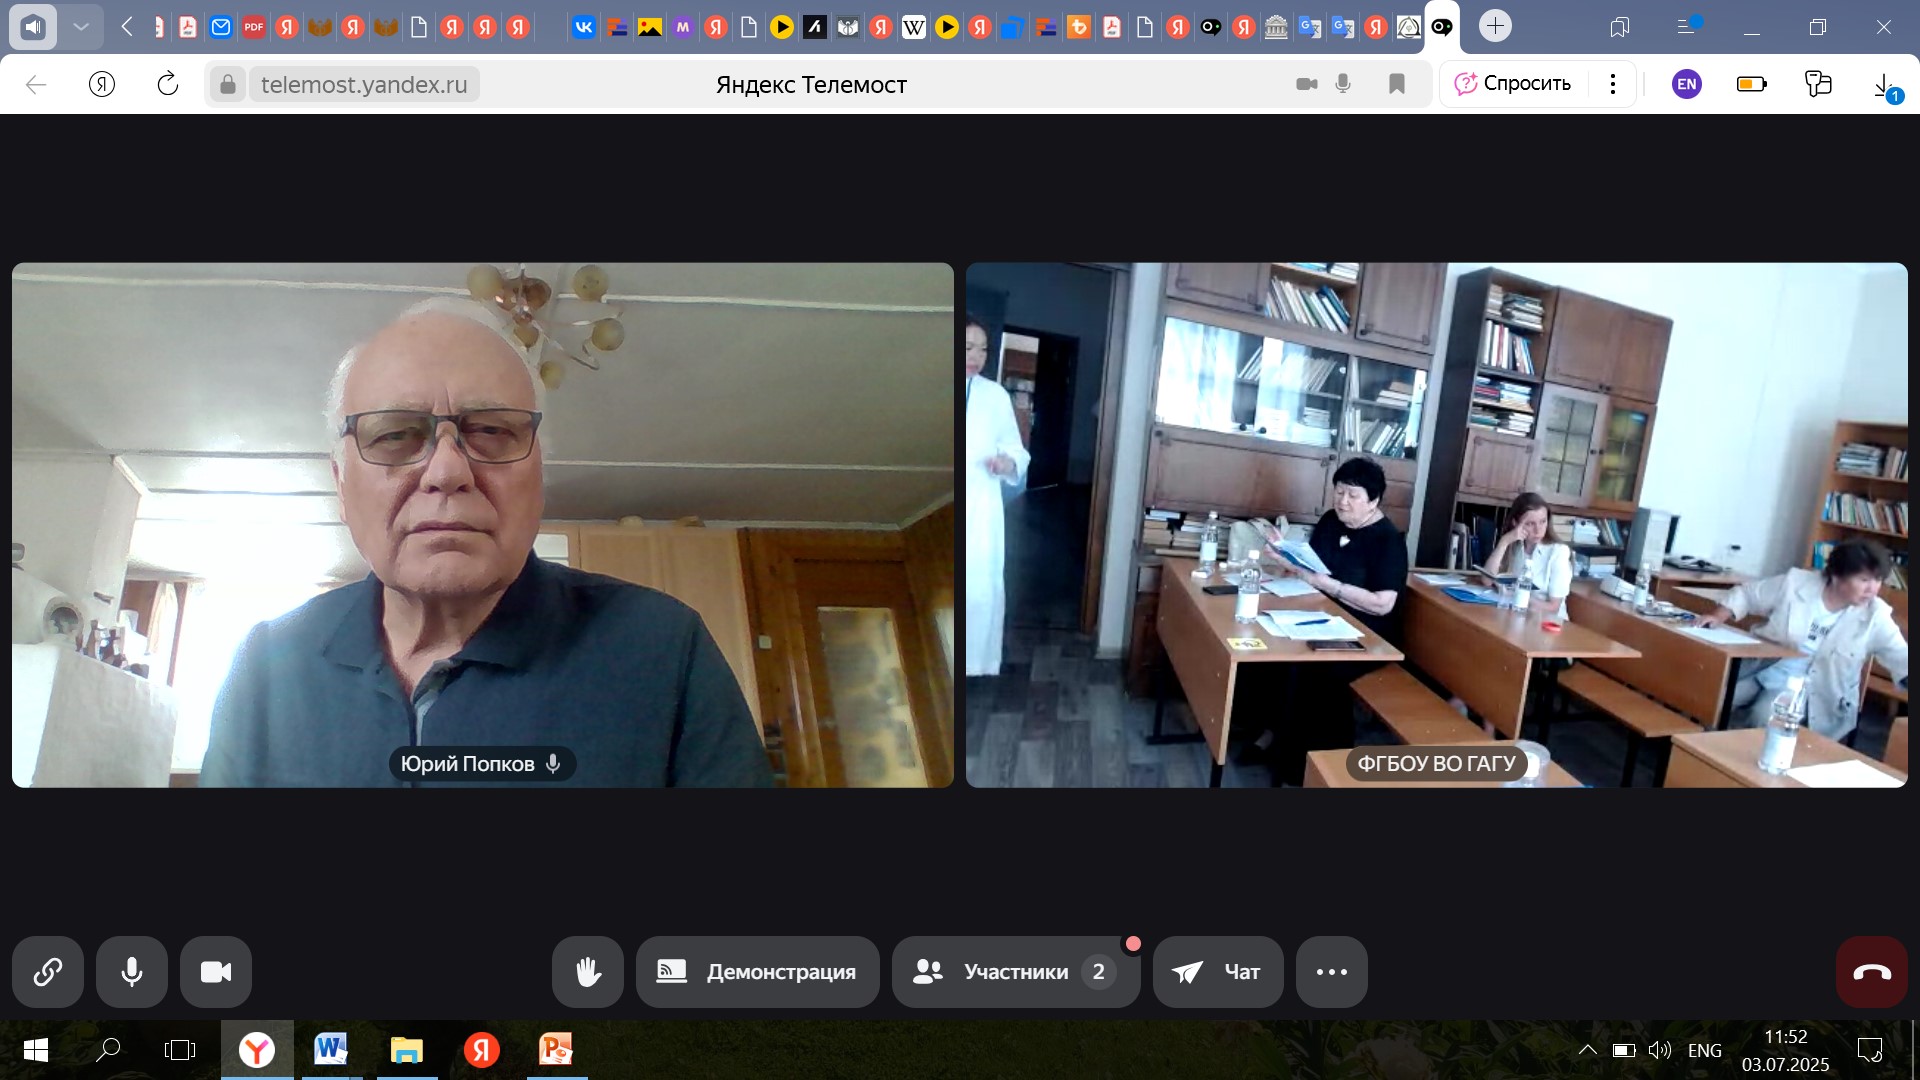
Task: Click Спросить assistant button
Action: pyautogui.click(x=1513, y=84)
